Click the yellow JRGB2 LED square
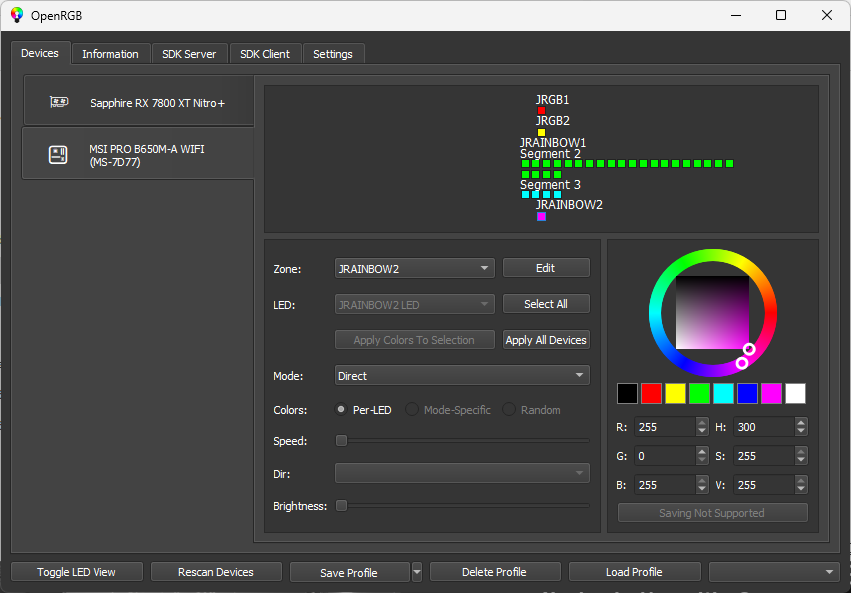The image size is (851, 593). [541, 132]
